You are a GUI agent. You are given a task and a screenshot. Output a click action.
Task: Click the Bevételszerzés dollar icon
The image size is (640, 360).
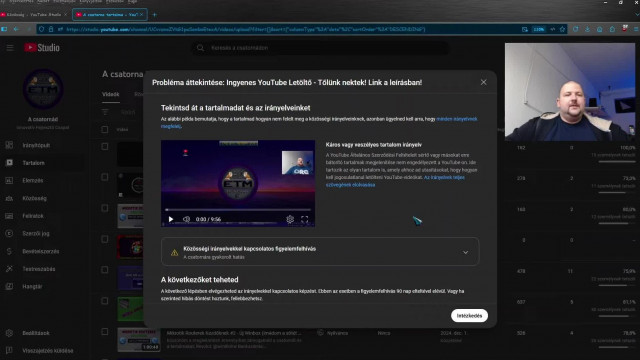tap(9, 251)
